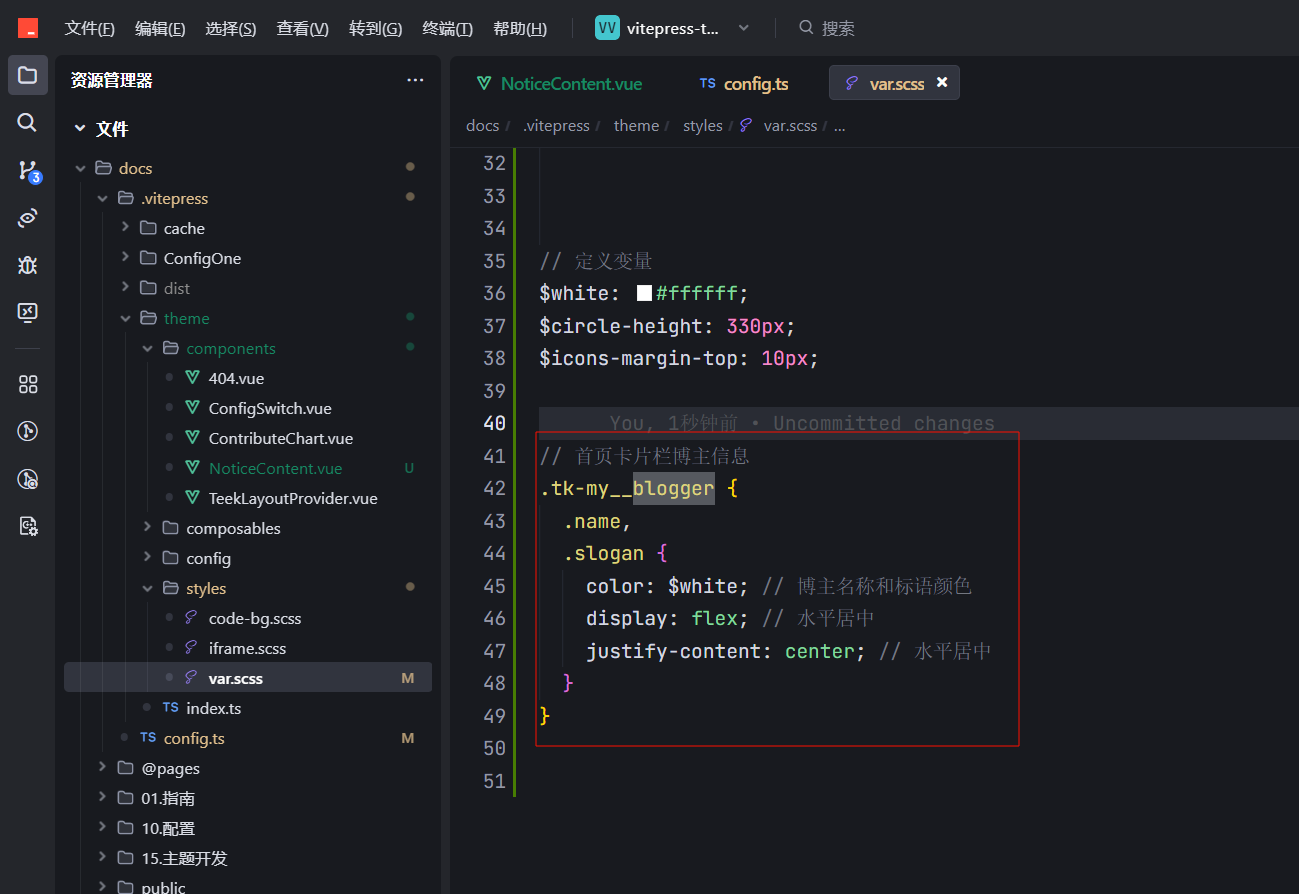Click the var.scss breadcrumb segment

(x=790, y=126)
